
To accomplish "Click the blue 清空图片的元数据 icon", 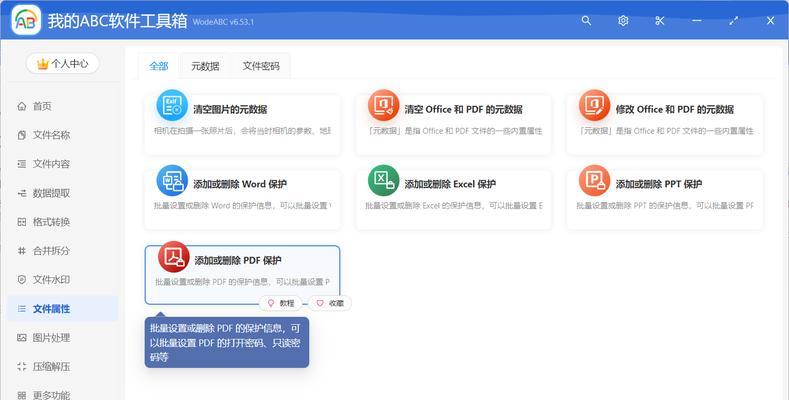I will [172, 106].
